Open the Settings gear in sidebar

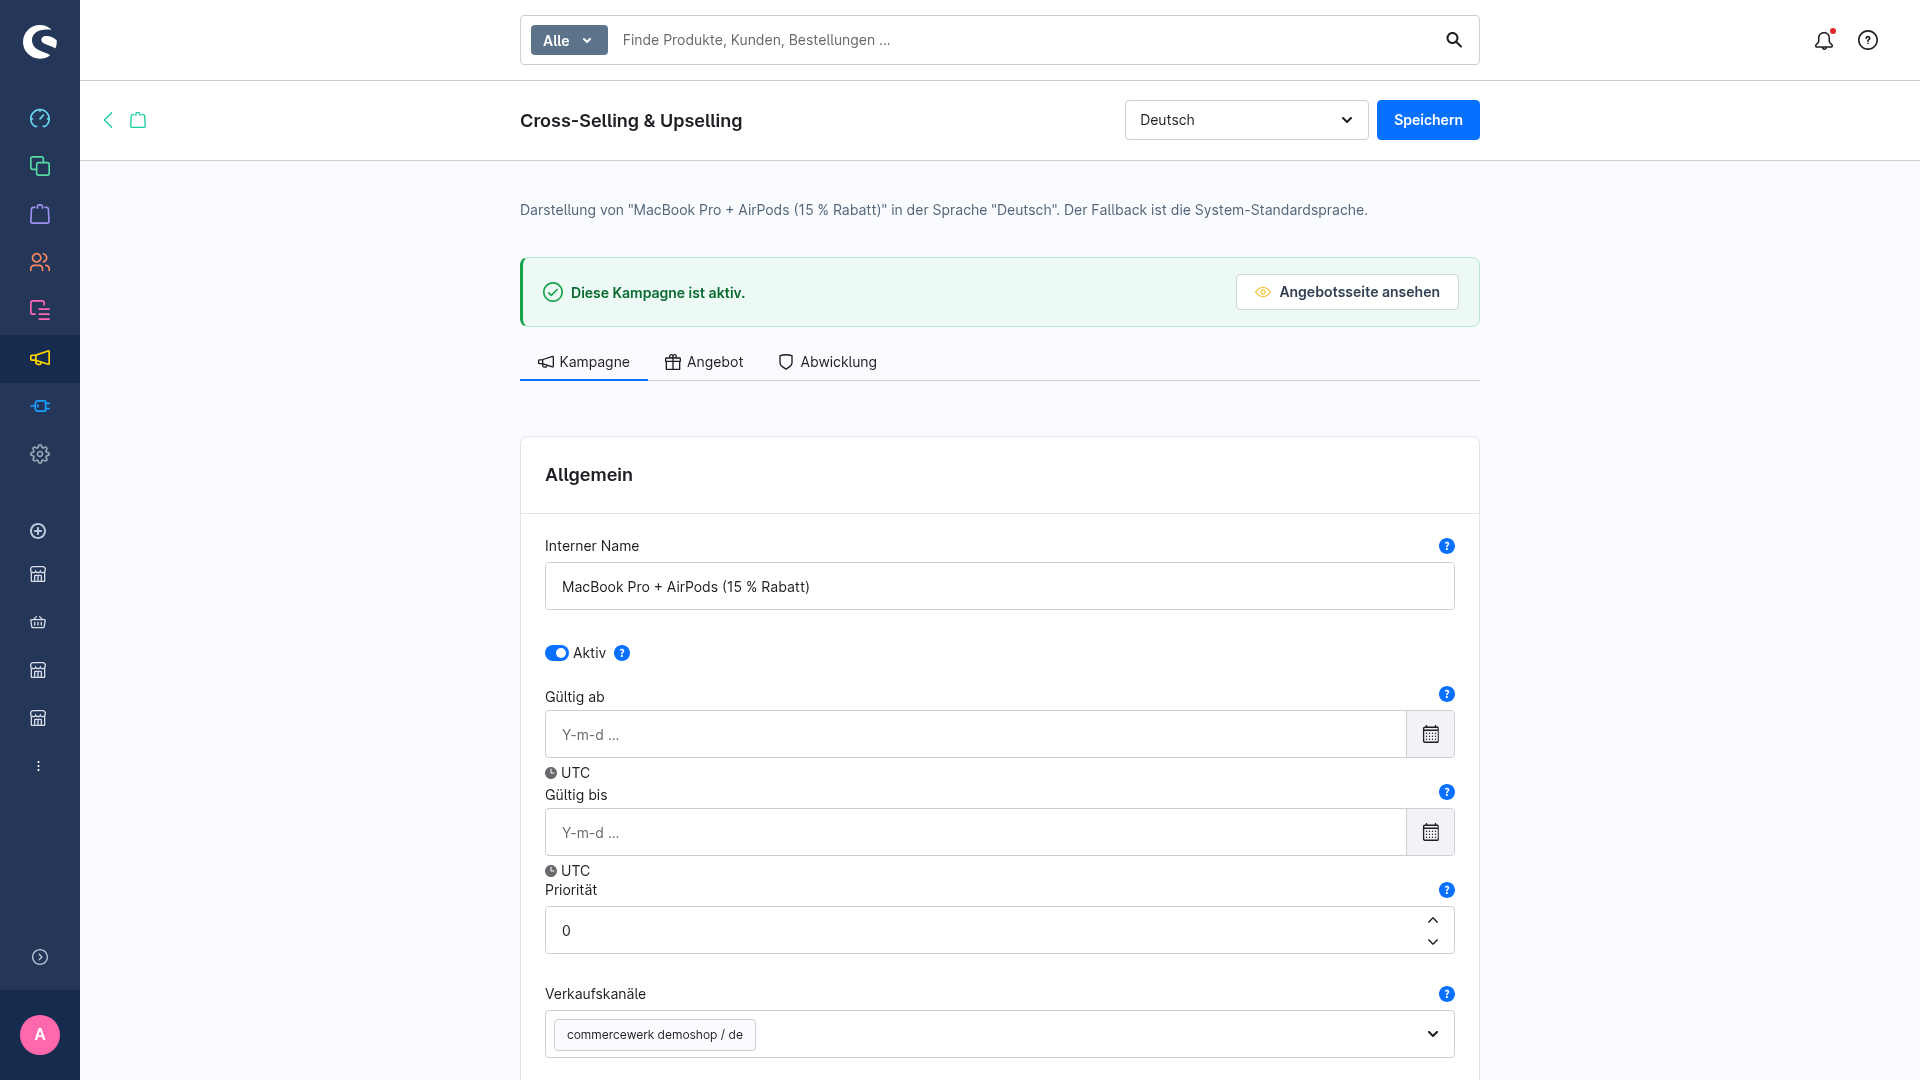coord(40,454)
